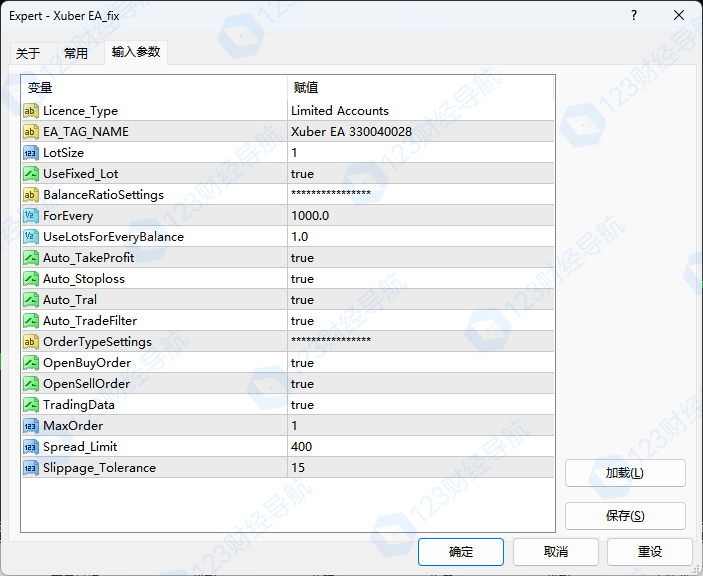
Task: Click the string icon beside BalanceRatioSettings
Action: coord(30,195)
